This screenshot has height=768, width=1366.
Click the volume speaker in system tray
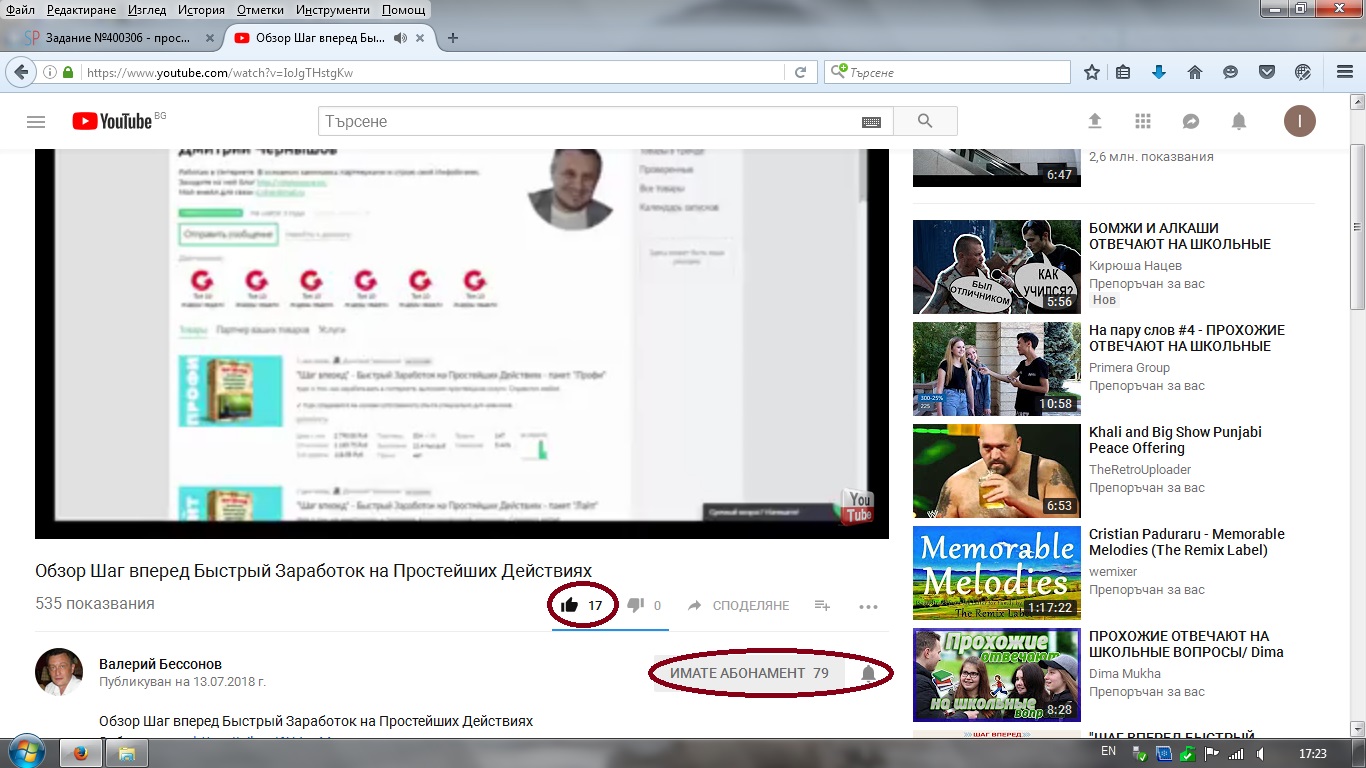click(1260, 753)
